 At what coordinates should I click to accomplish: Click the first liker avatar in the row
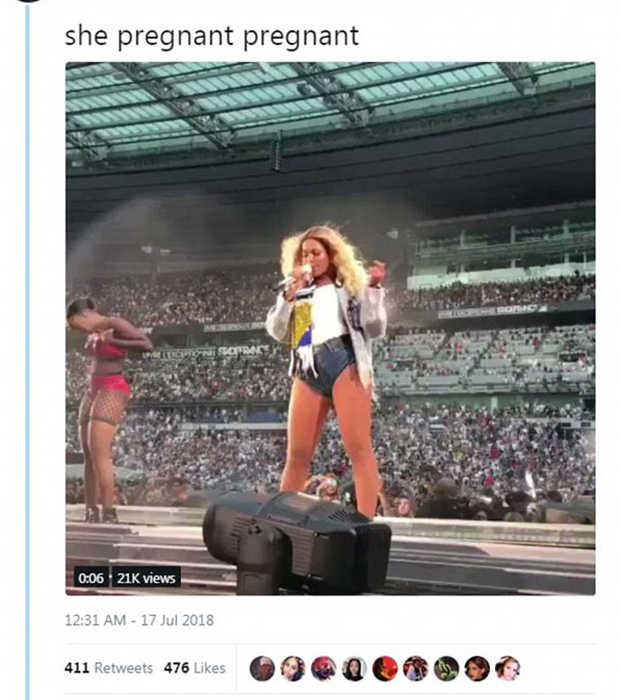262,668
